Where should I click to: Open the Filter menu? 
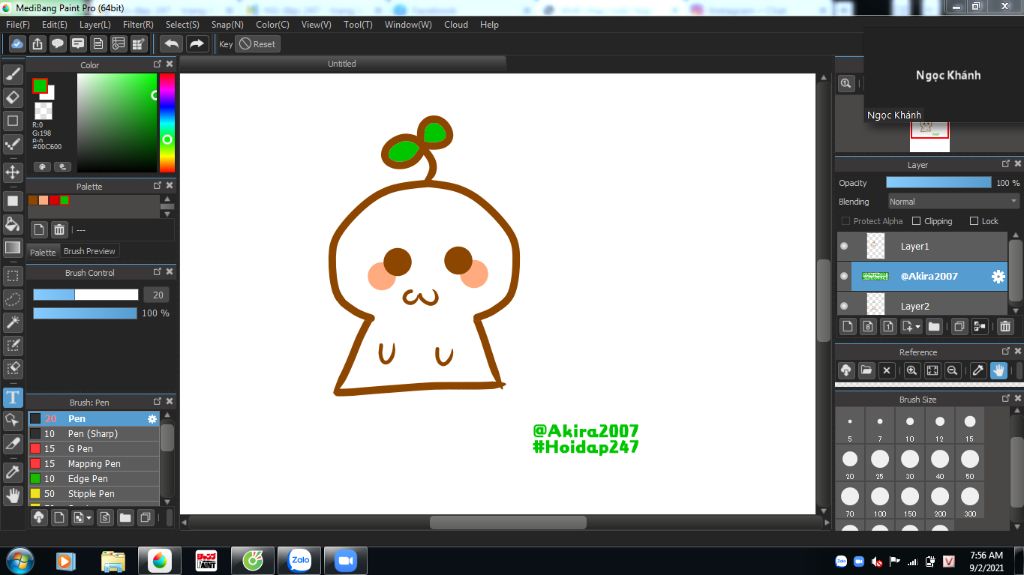click(138, 24)
